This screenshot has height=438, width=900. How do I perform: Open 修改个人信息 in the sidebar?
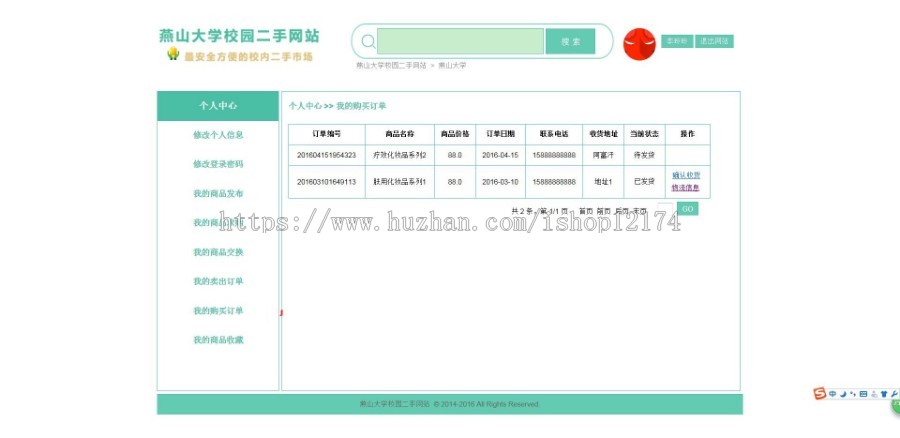218,135
